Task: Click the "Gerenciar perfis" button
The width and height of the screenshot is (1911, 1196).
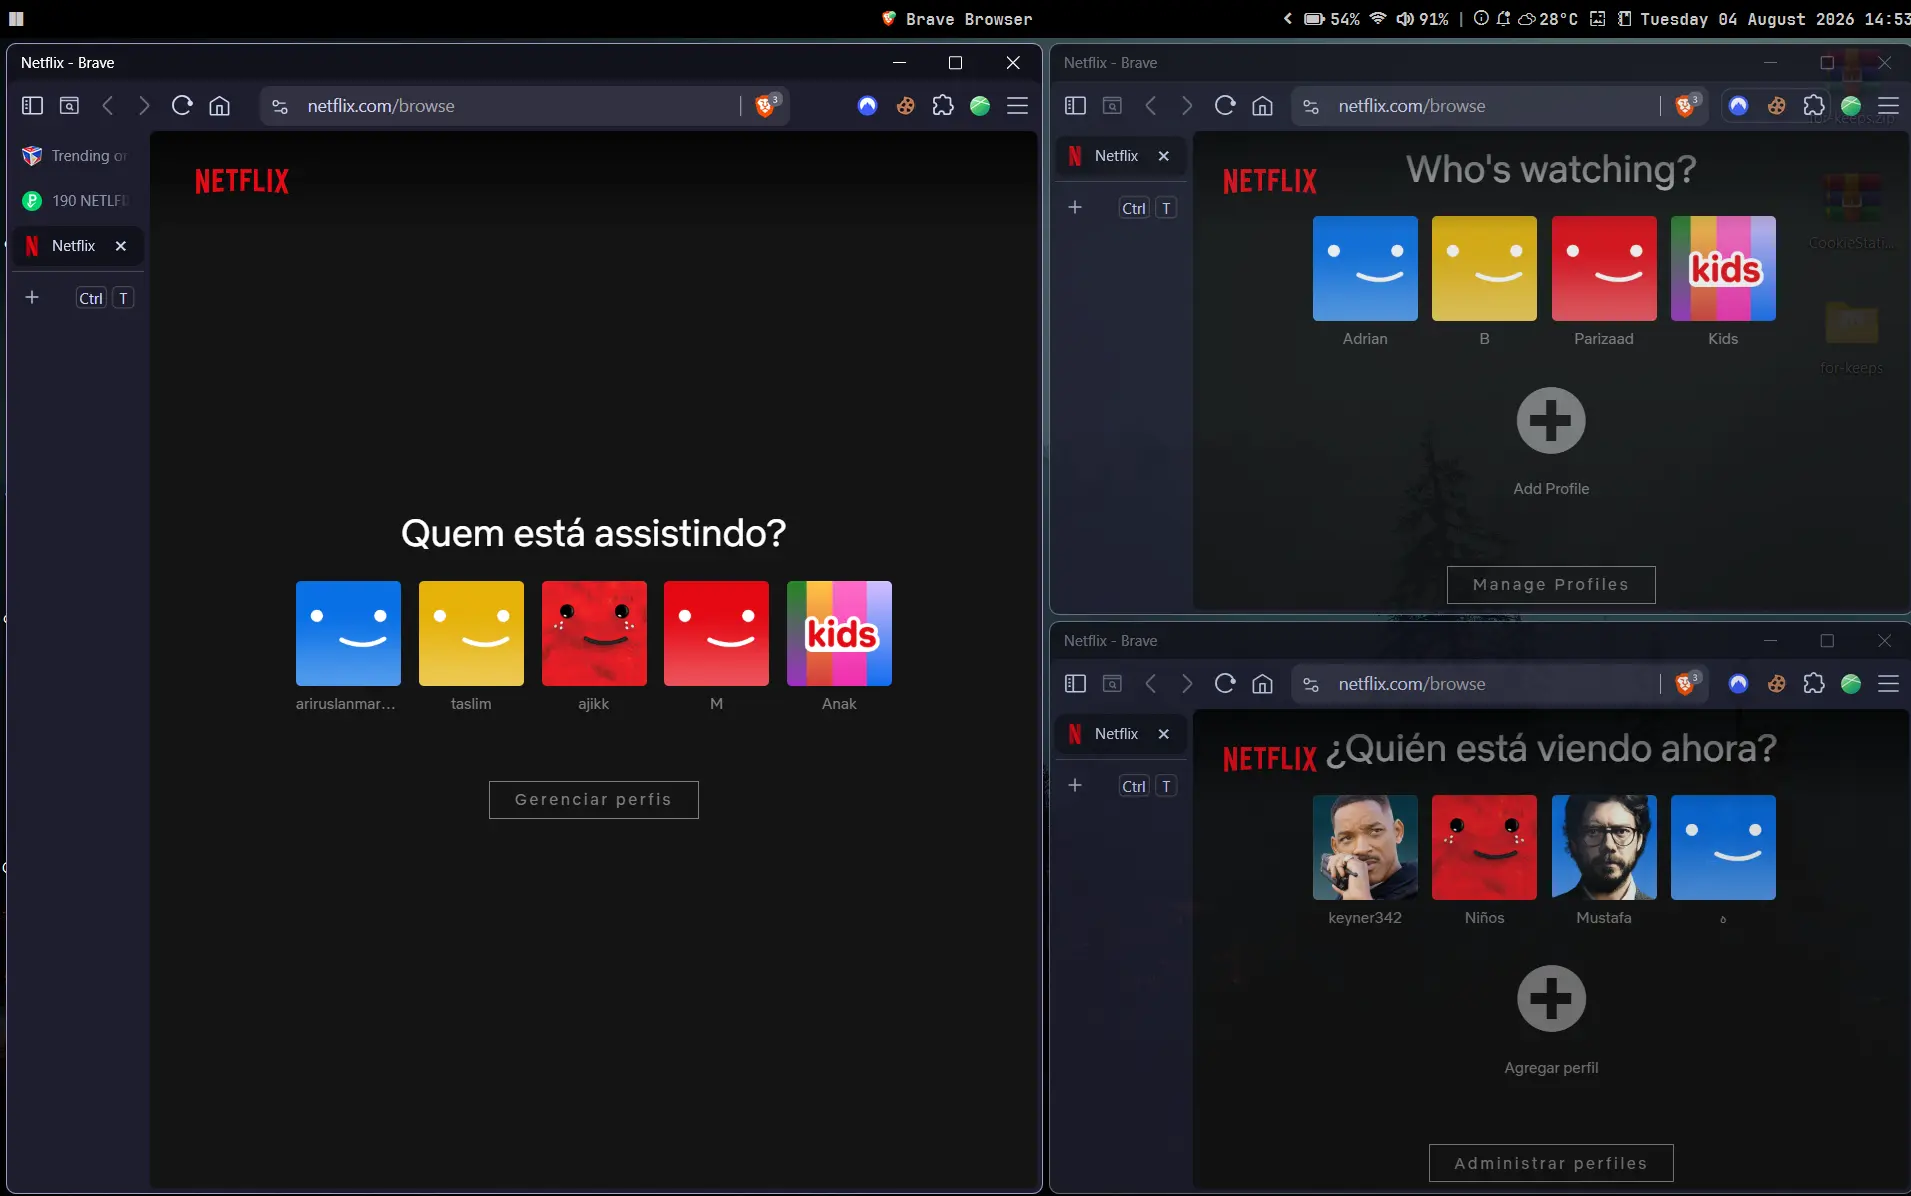Action: pos(594,800)
